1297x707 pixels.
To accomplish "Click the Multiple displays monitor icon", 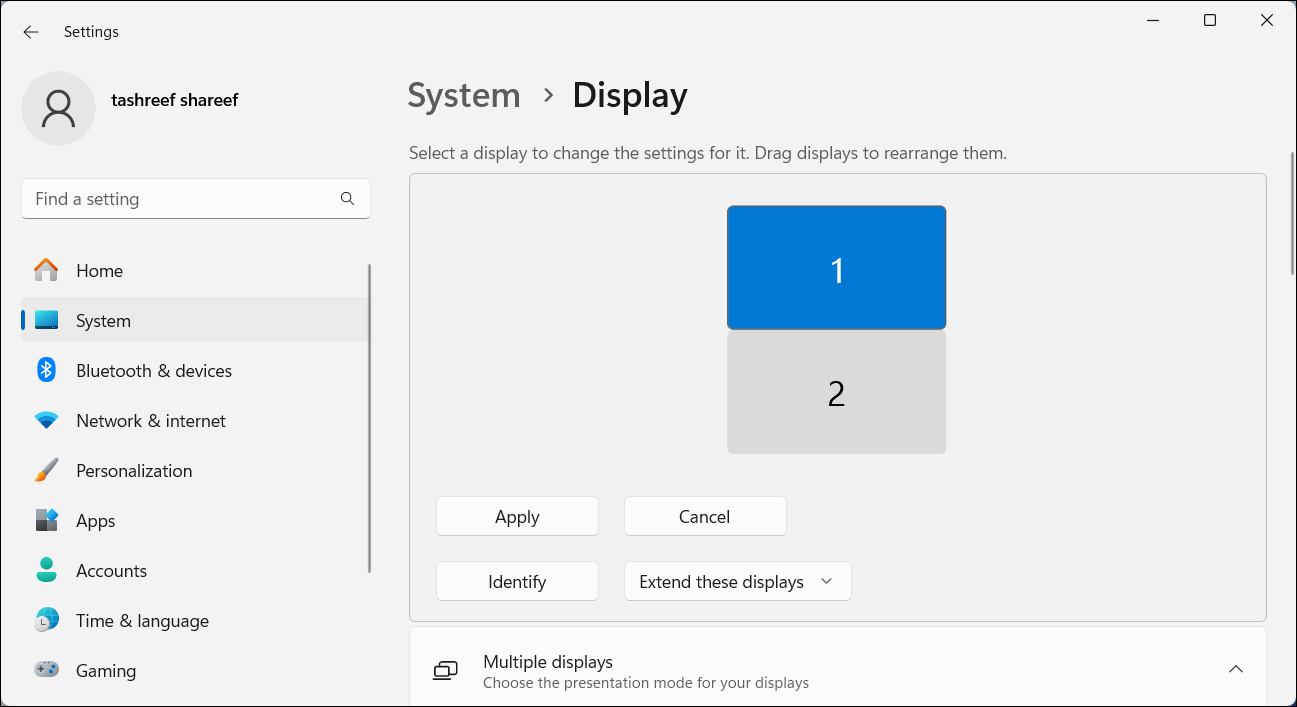I will (444, 670).
